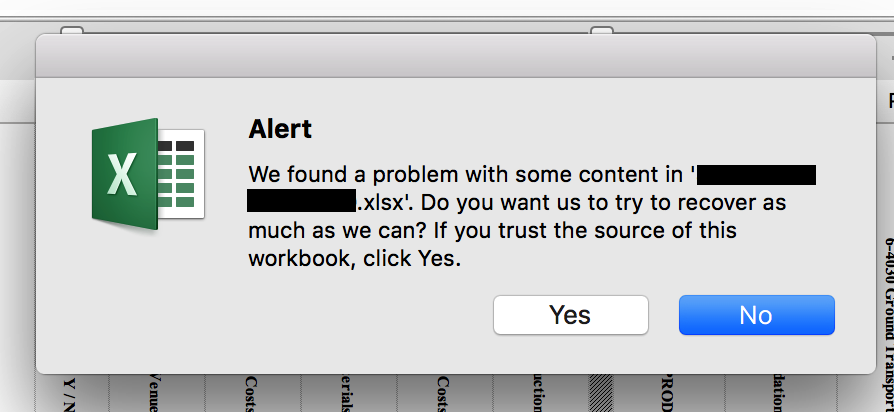Click Yes to recover workbook content
The image size is (894, 412).
571,315
